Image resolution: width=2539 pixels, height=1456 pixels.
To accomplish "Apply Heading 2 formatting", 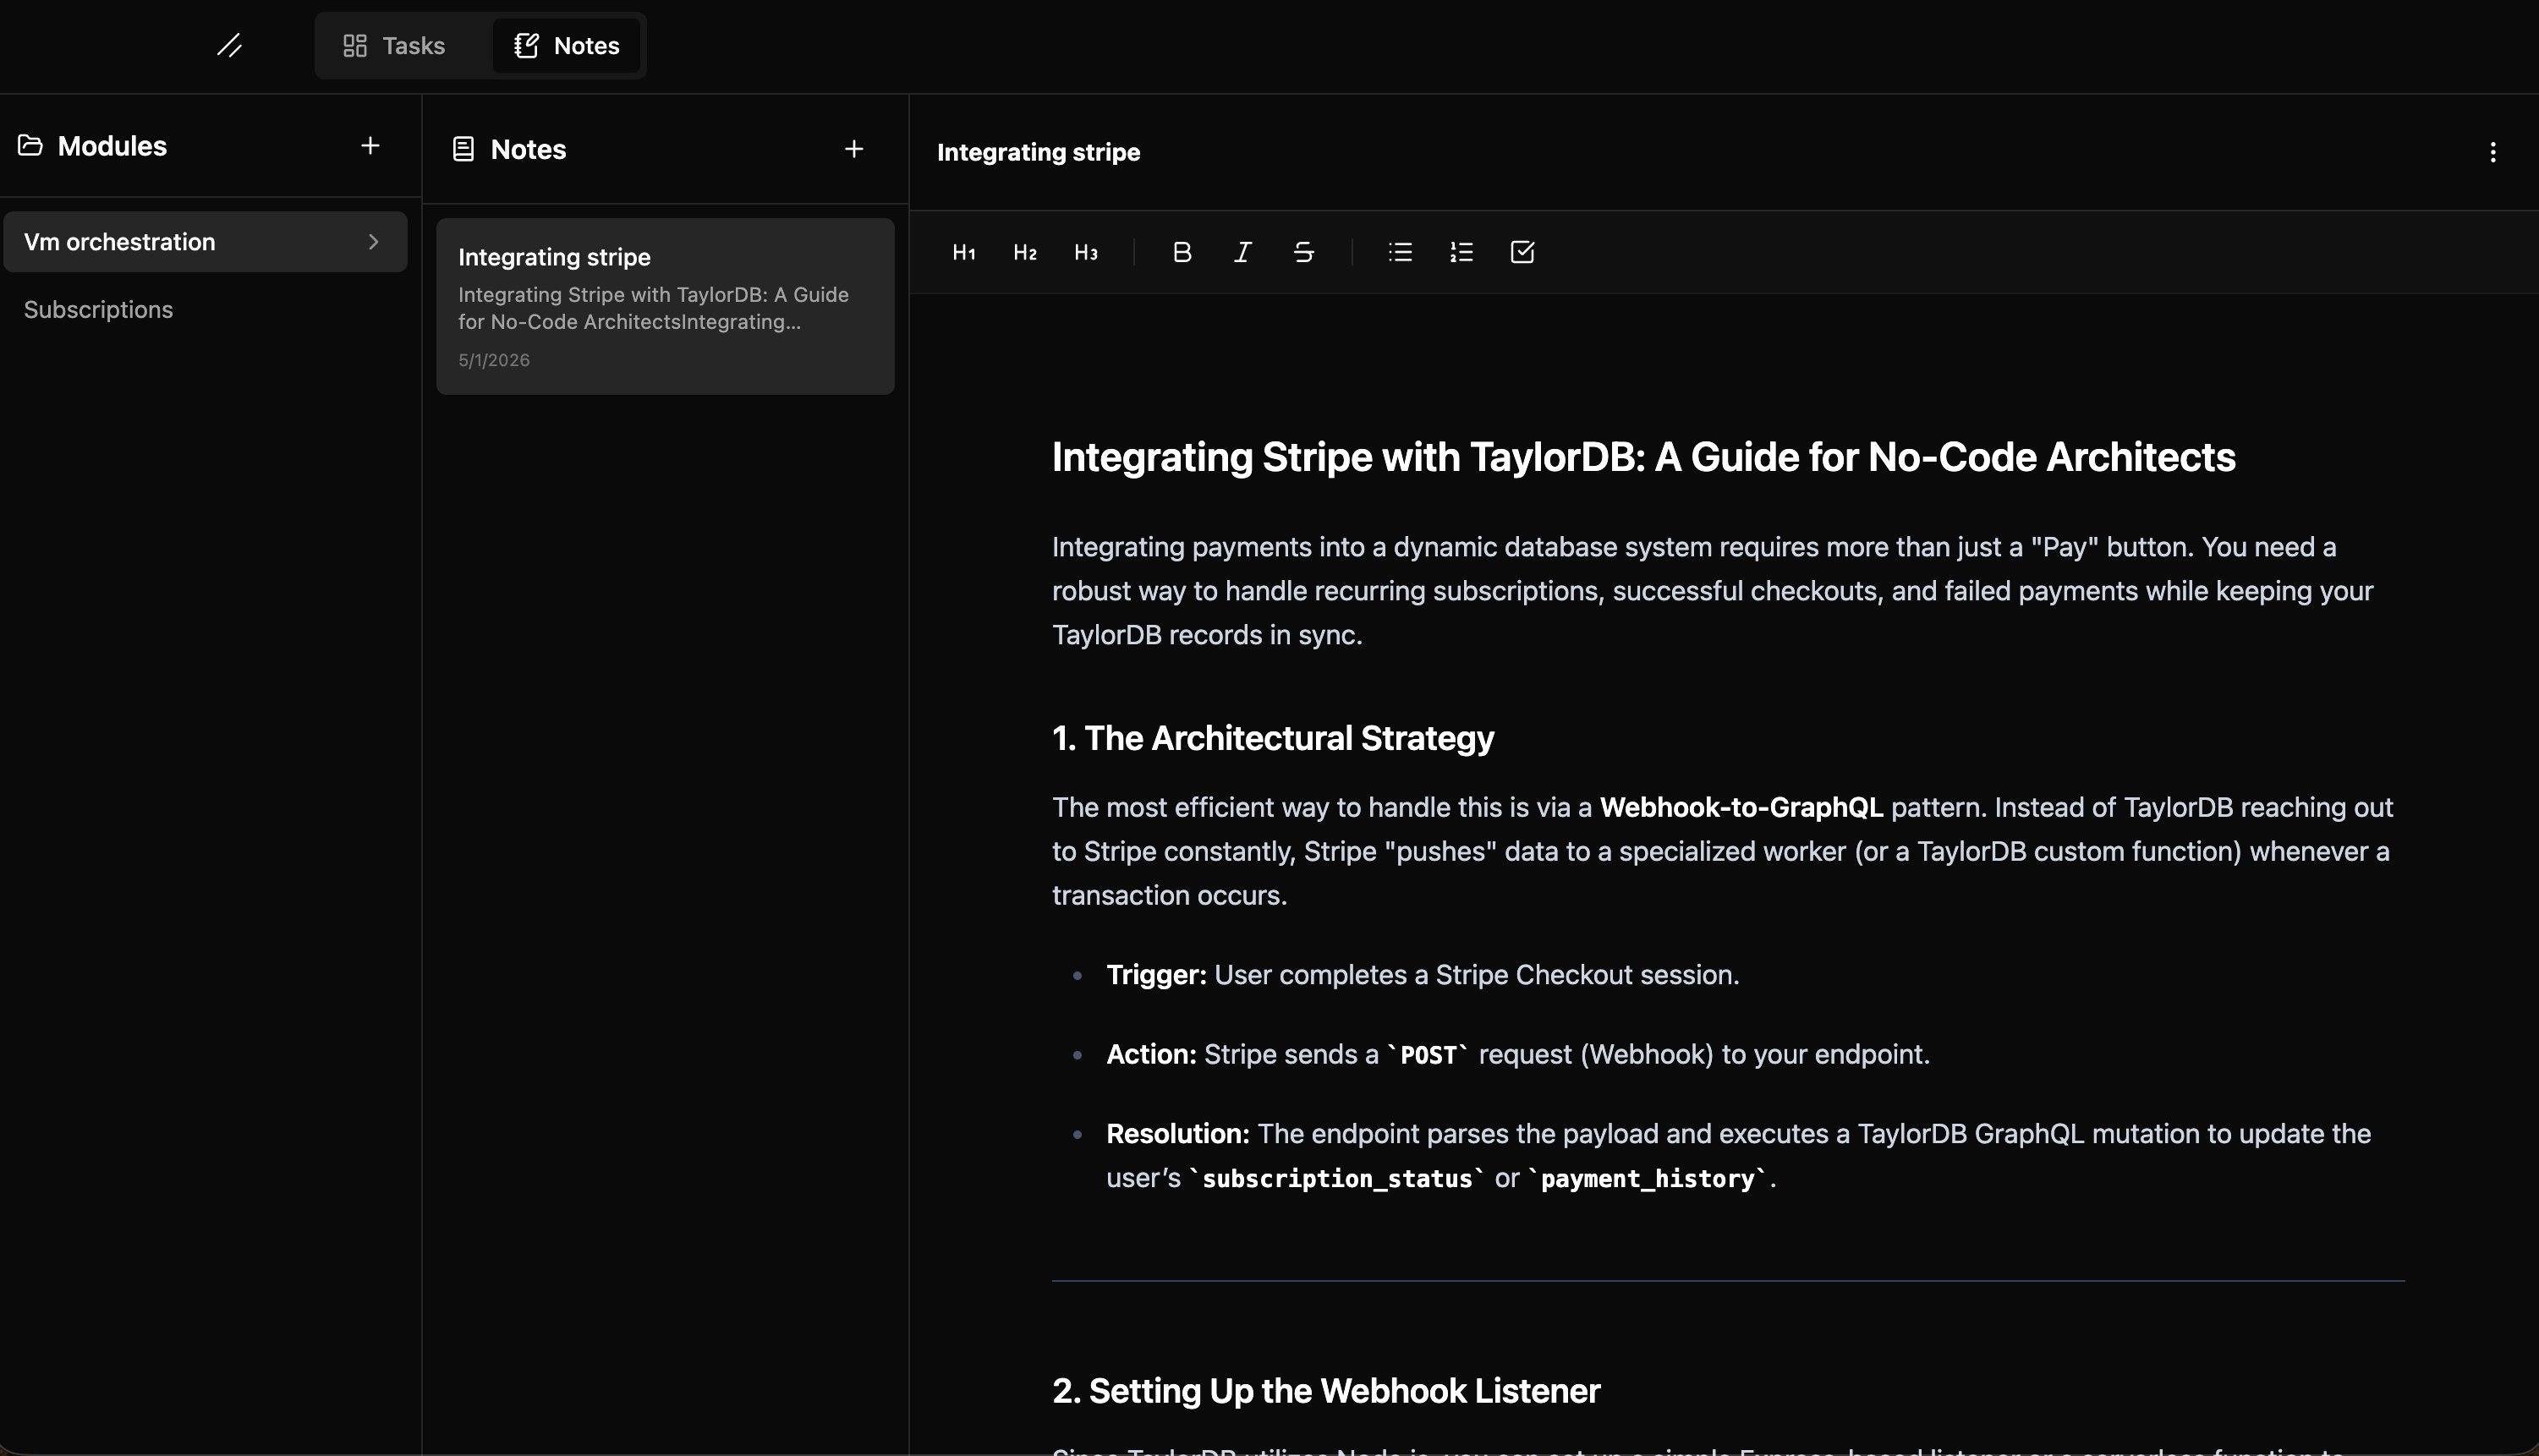I will 1025,253.
